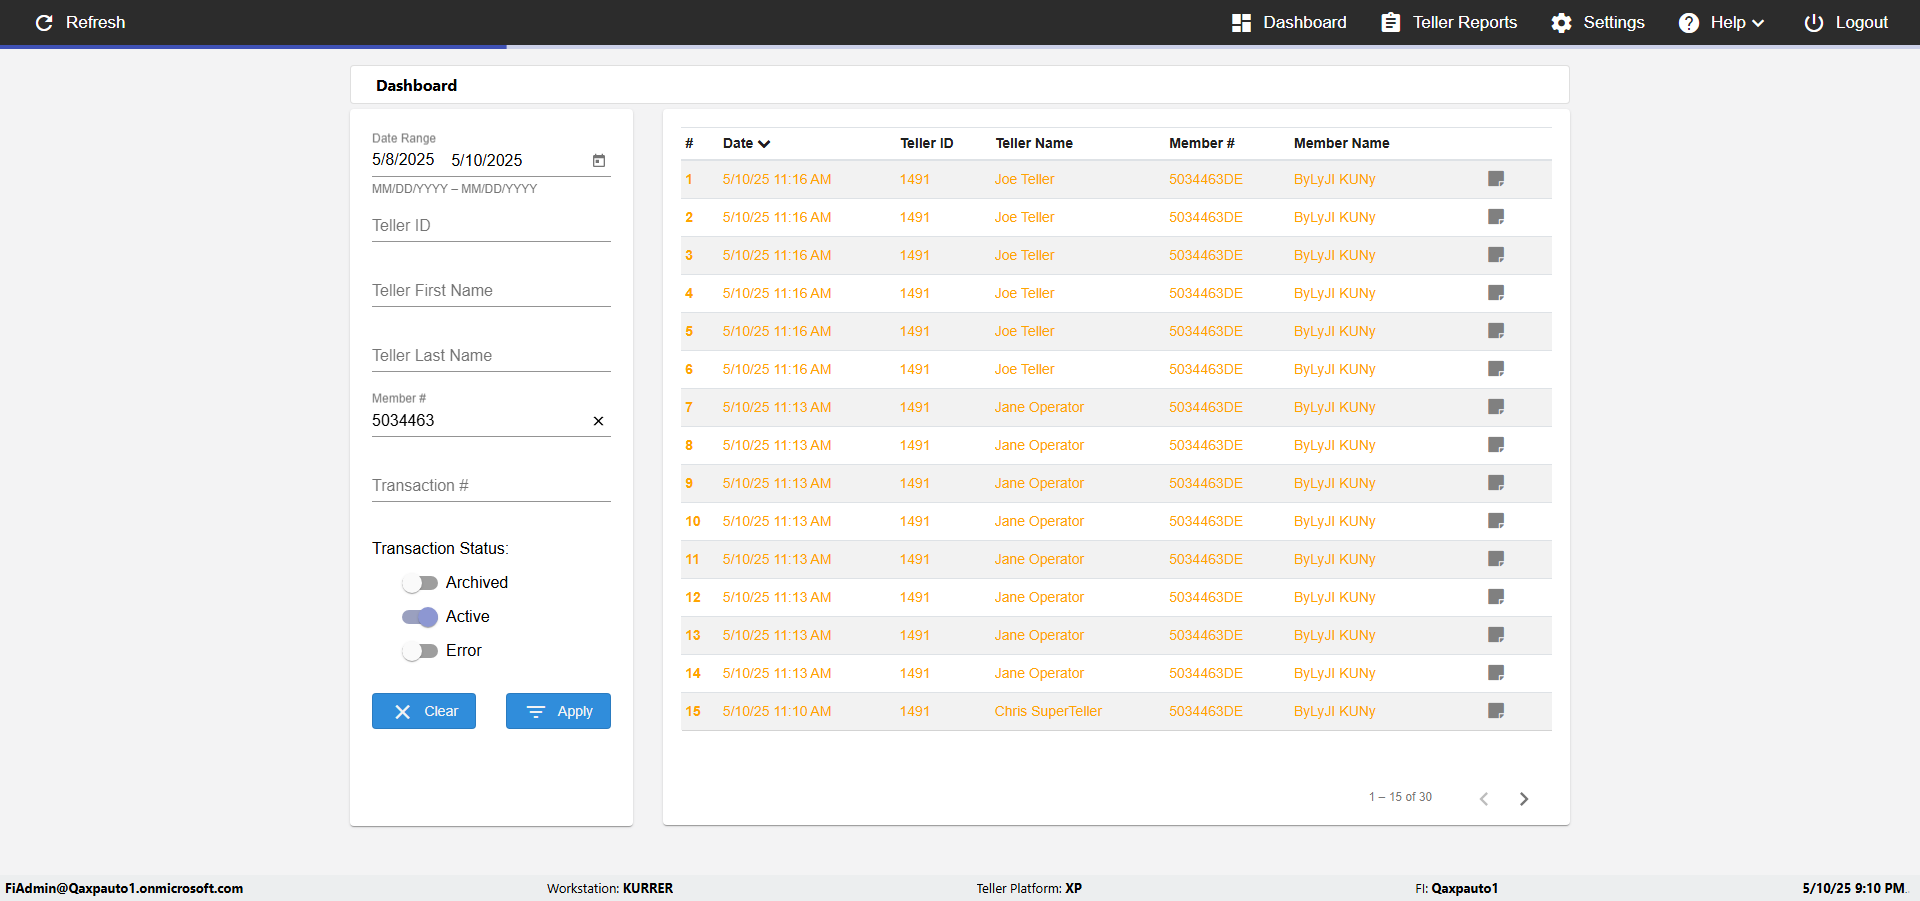Click FI Qaxpauto1 in status bar

click(1456, 888)
